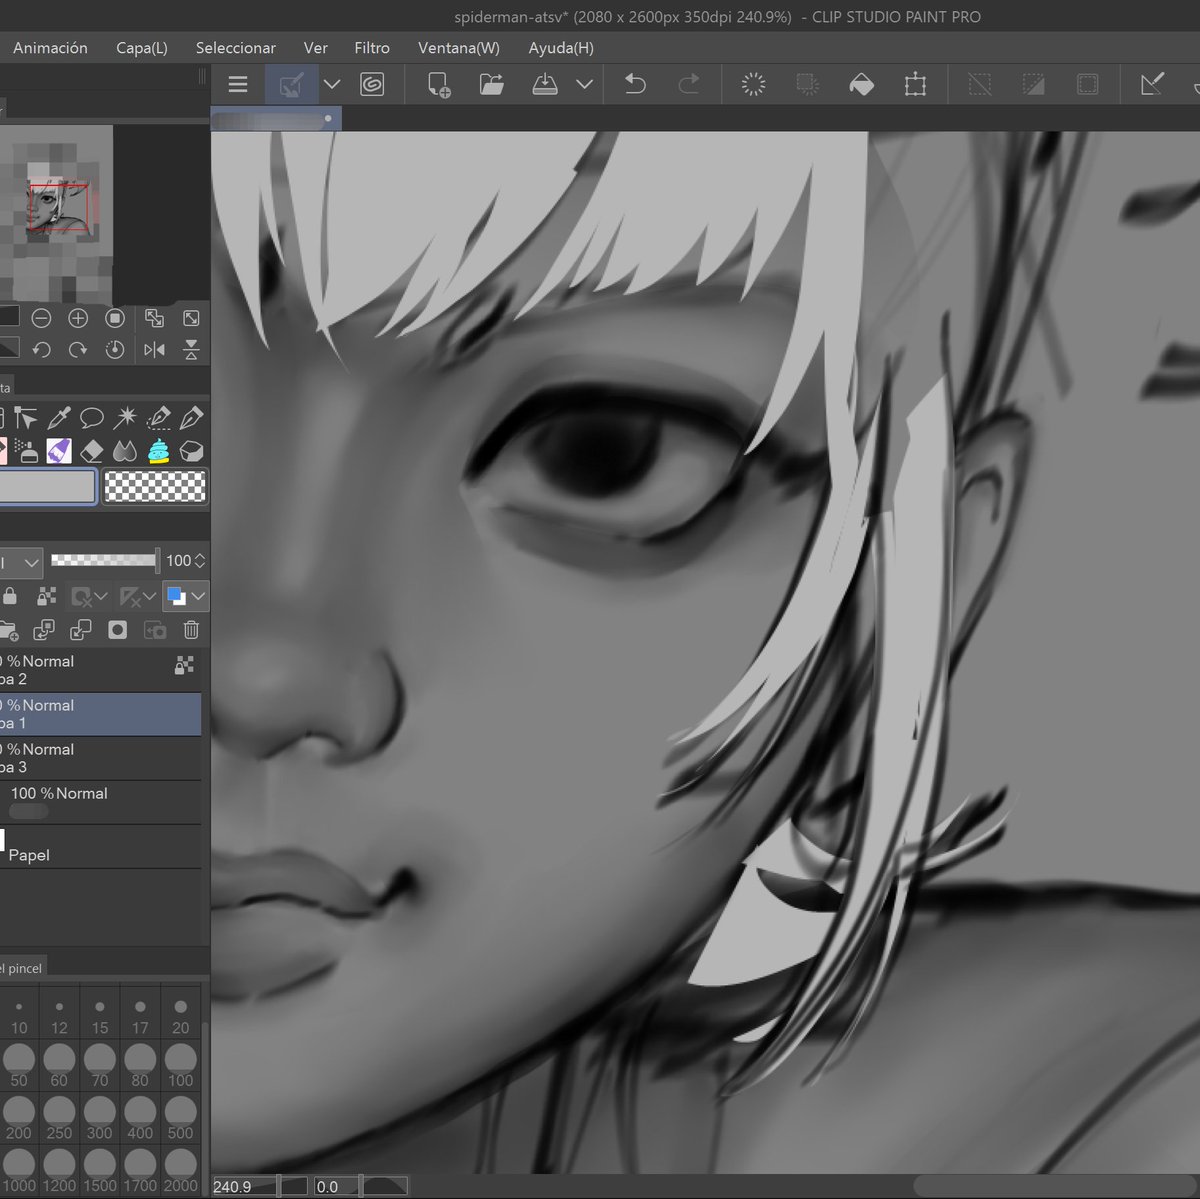Image resolution: width=1200 pixels, height=1199 pixels.
Task: Select the capa 3 layer row
Action: [x=100, y=758]
